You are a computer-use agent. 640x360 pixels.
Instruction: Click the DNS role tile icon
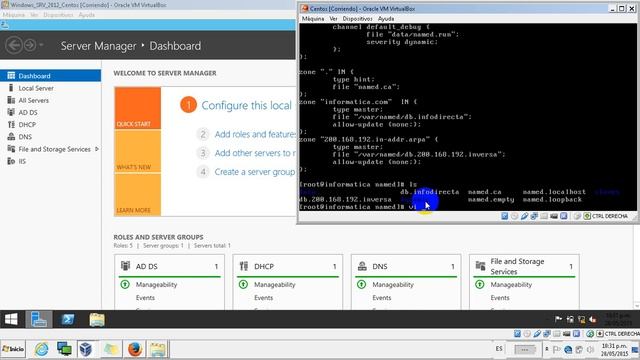pos(362,266)
